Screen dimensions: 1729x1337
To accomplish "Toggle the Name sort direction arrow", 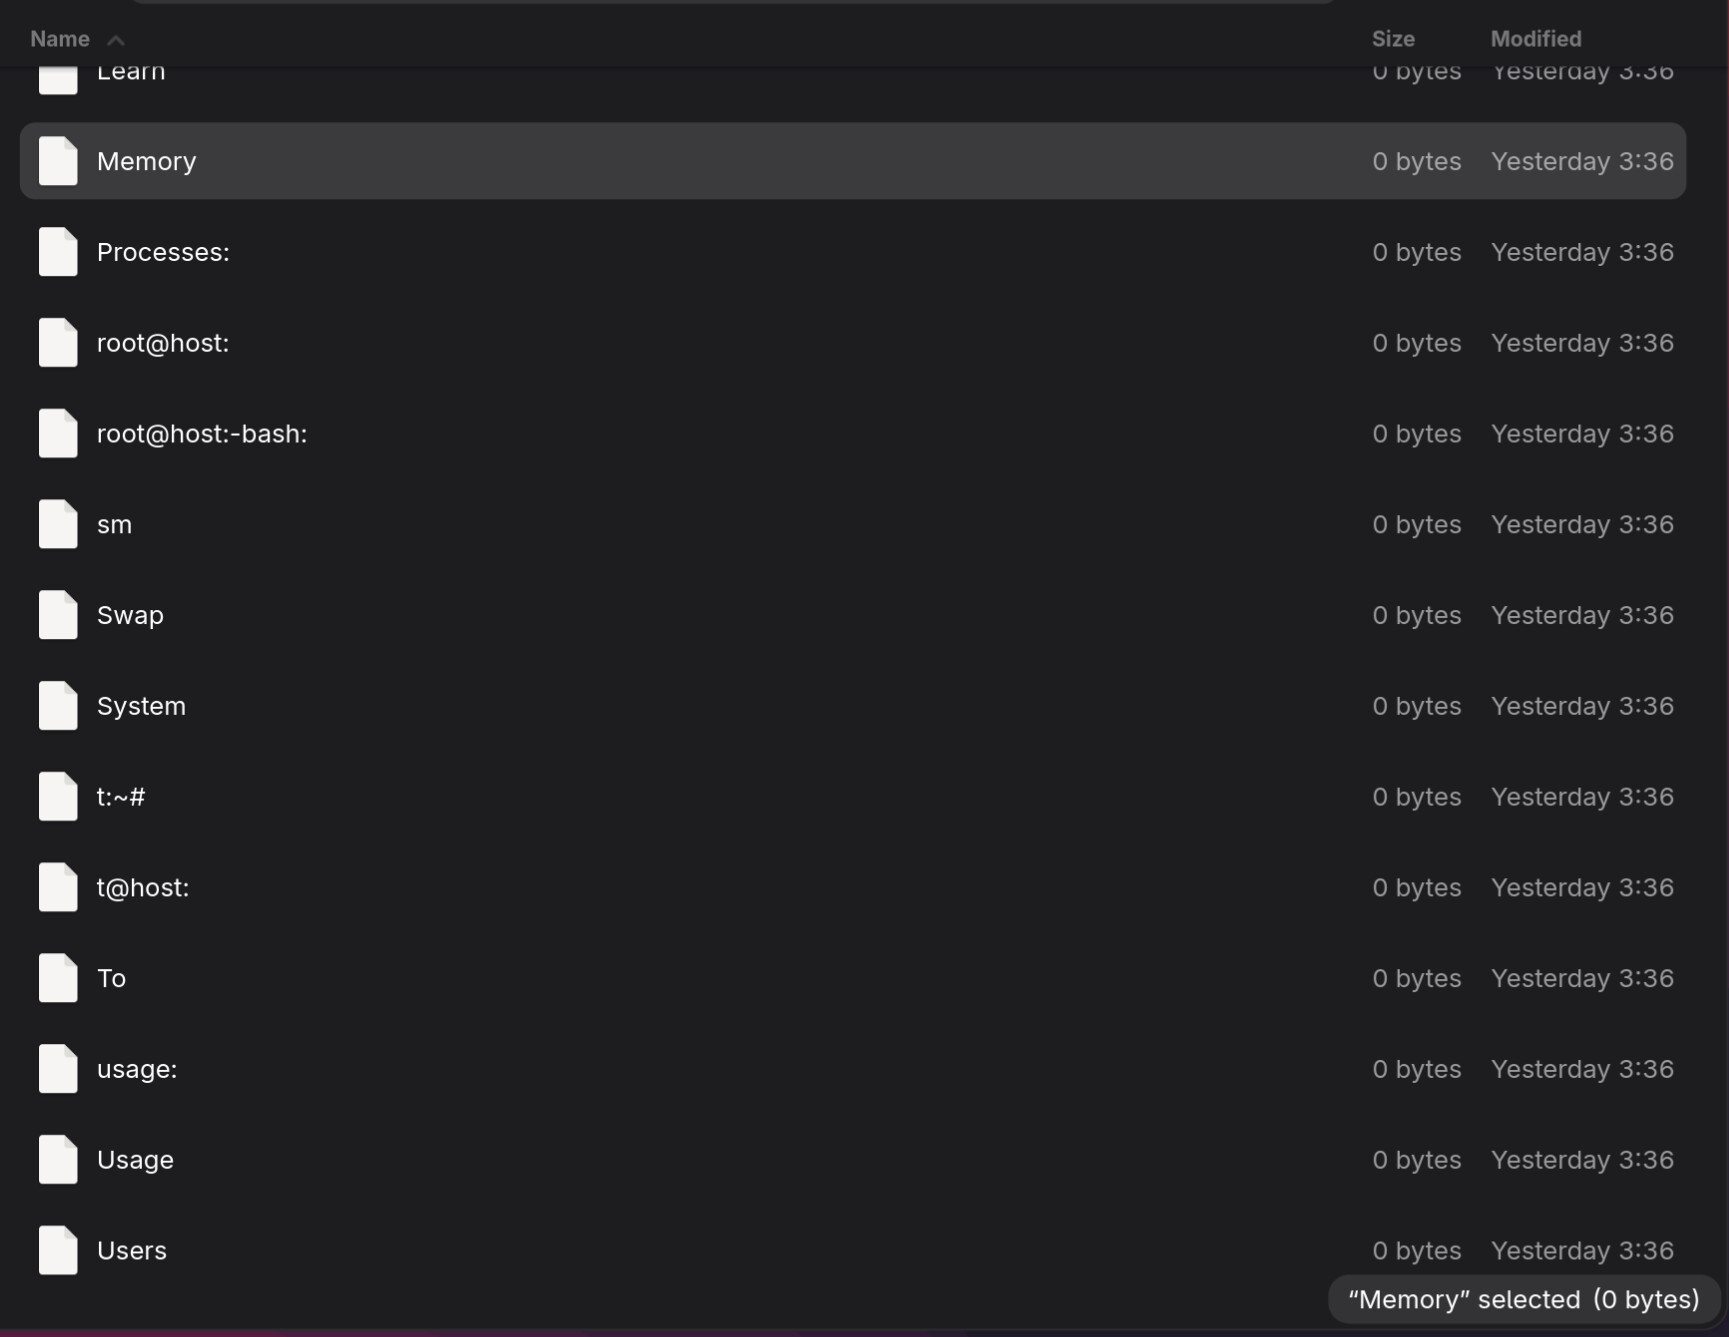I will [x=116, y=40].
